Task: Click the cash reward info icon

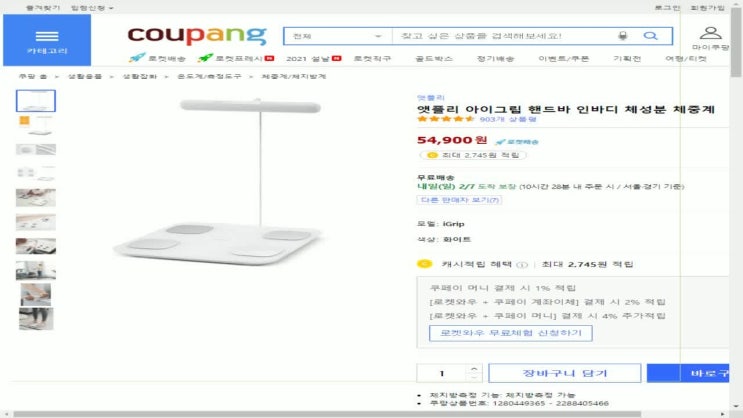Action: click(x=522, y=265)
